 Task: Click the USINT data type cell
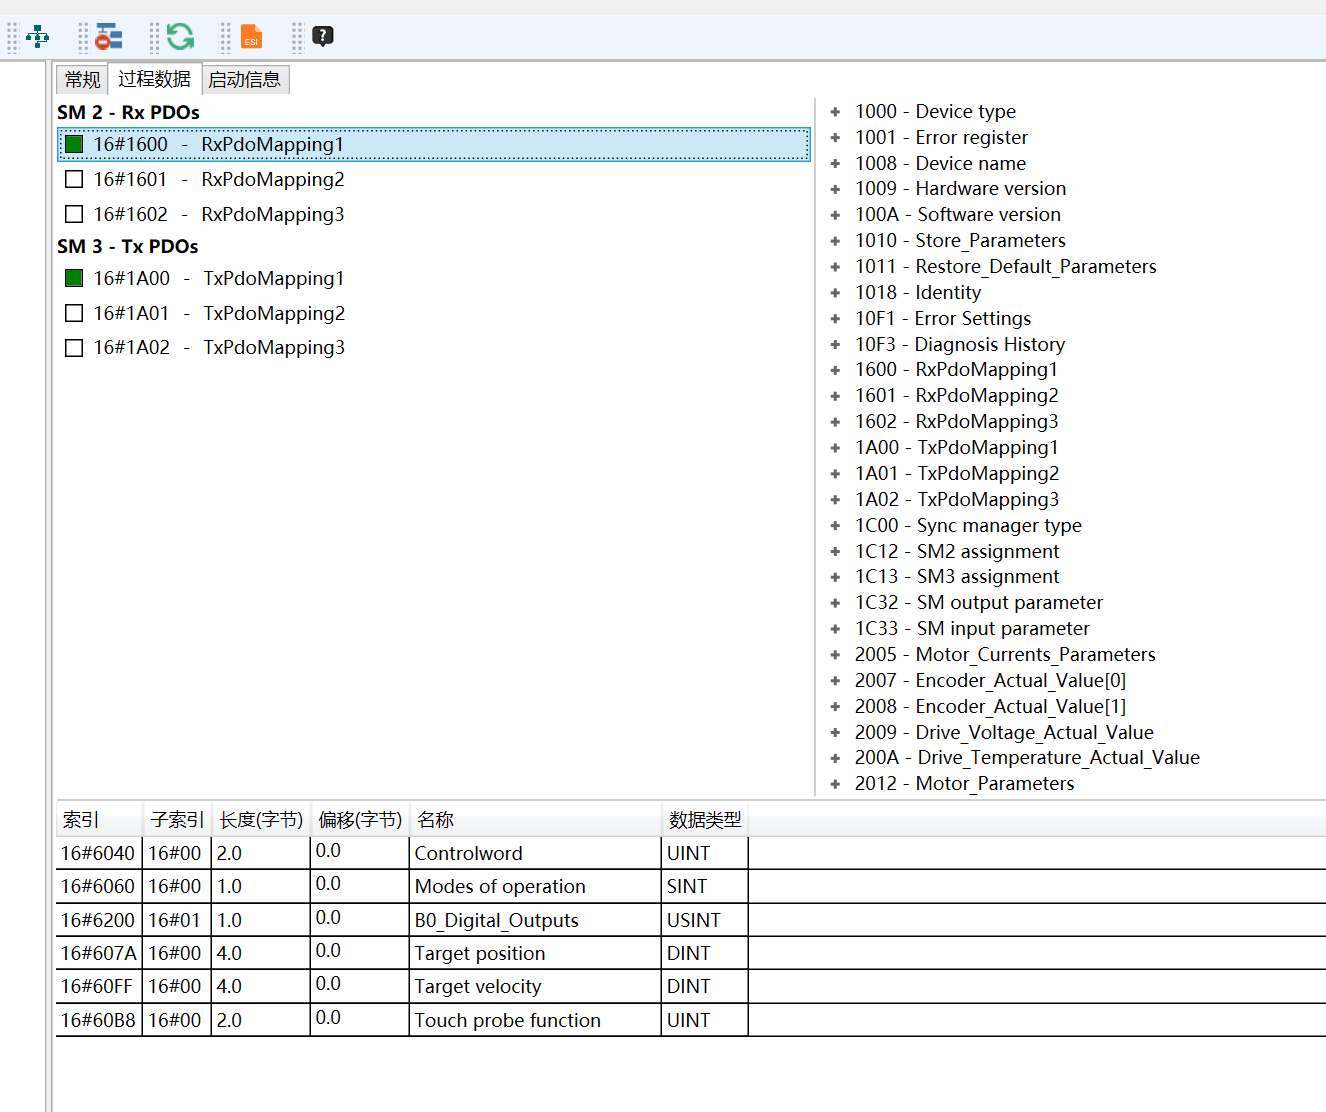click(704, 920)
